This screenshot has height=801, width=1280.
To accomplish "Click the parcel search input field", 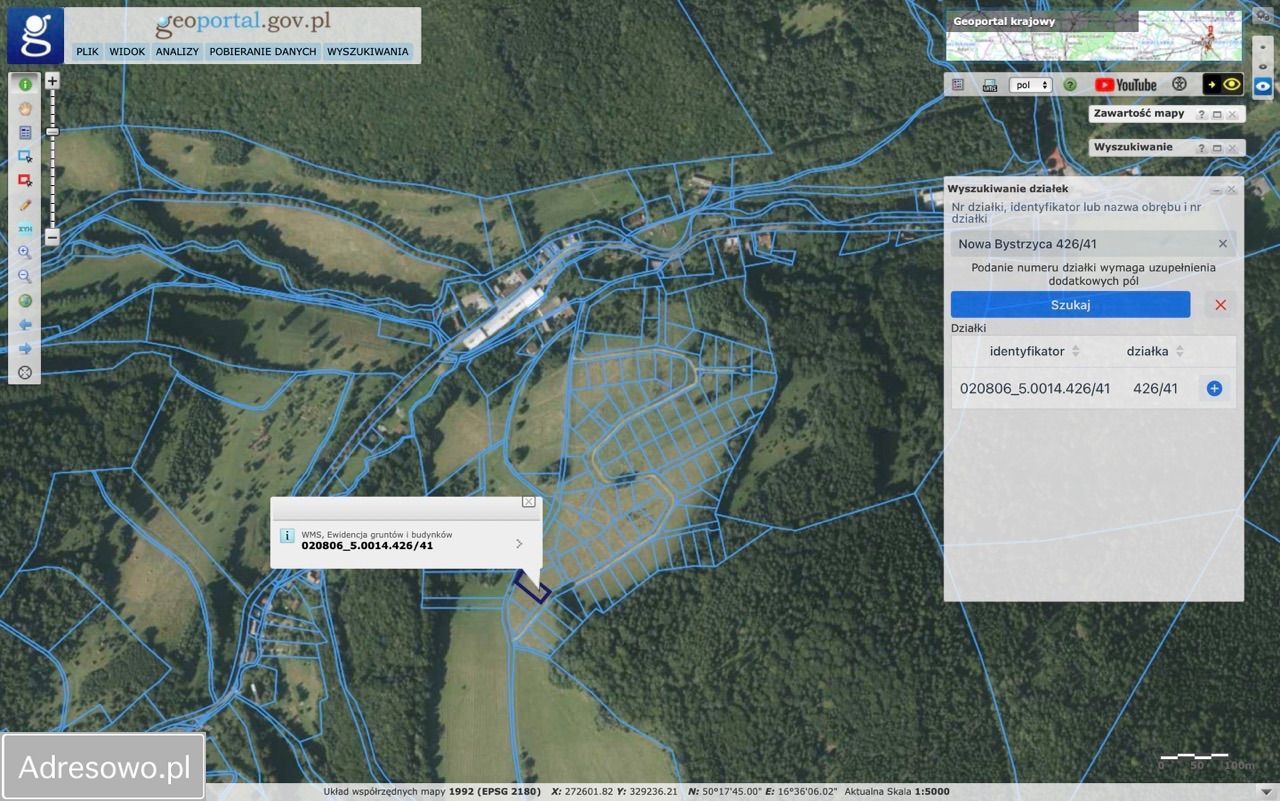I will (x=1083, y=244).
